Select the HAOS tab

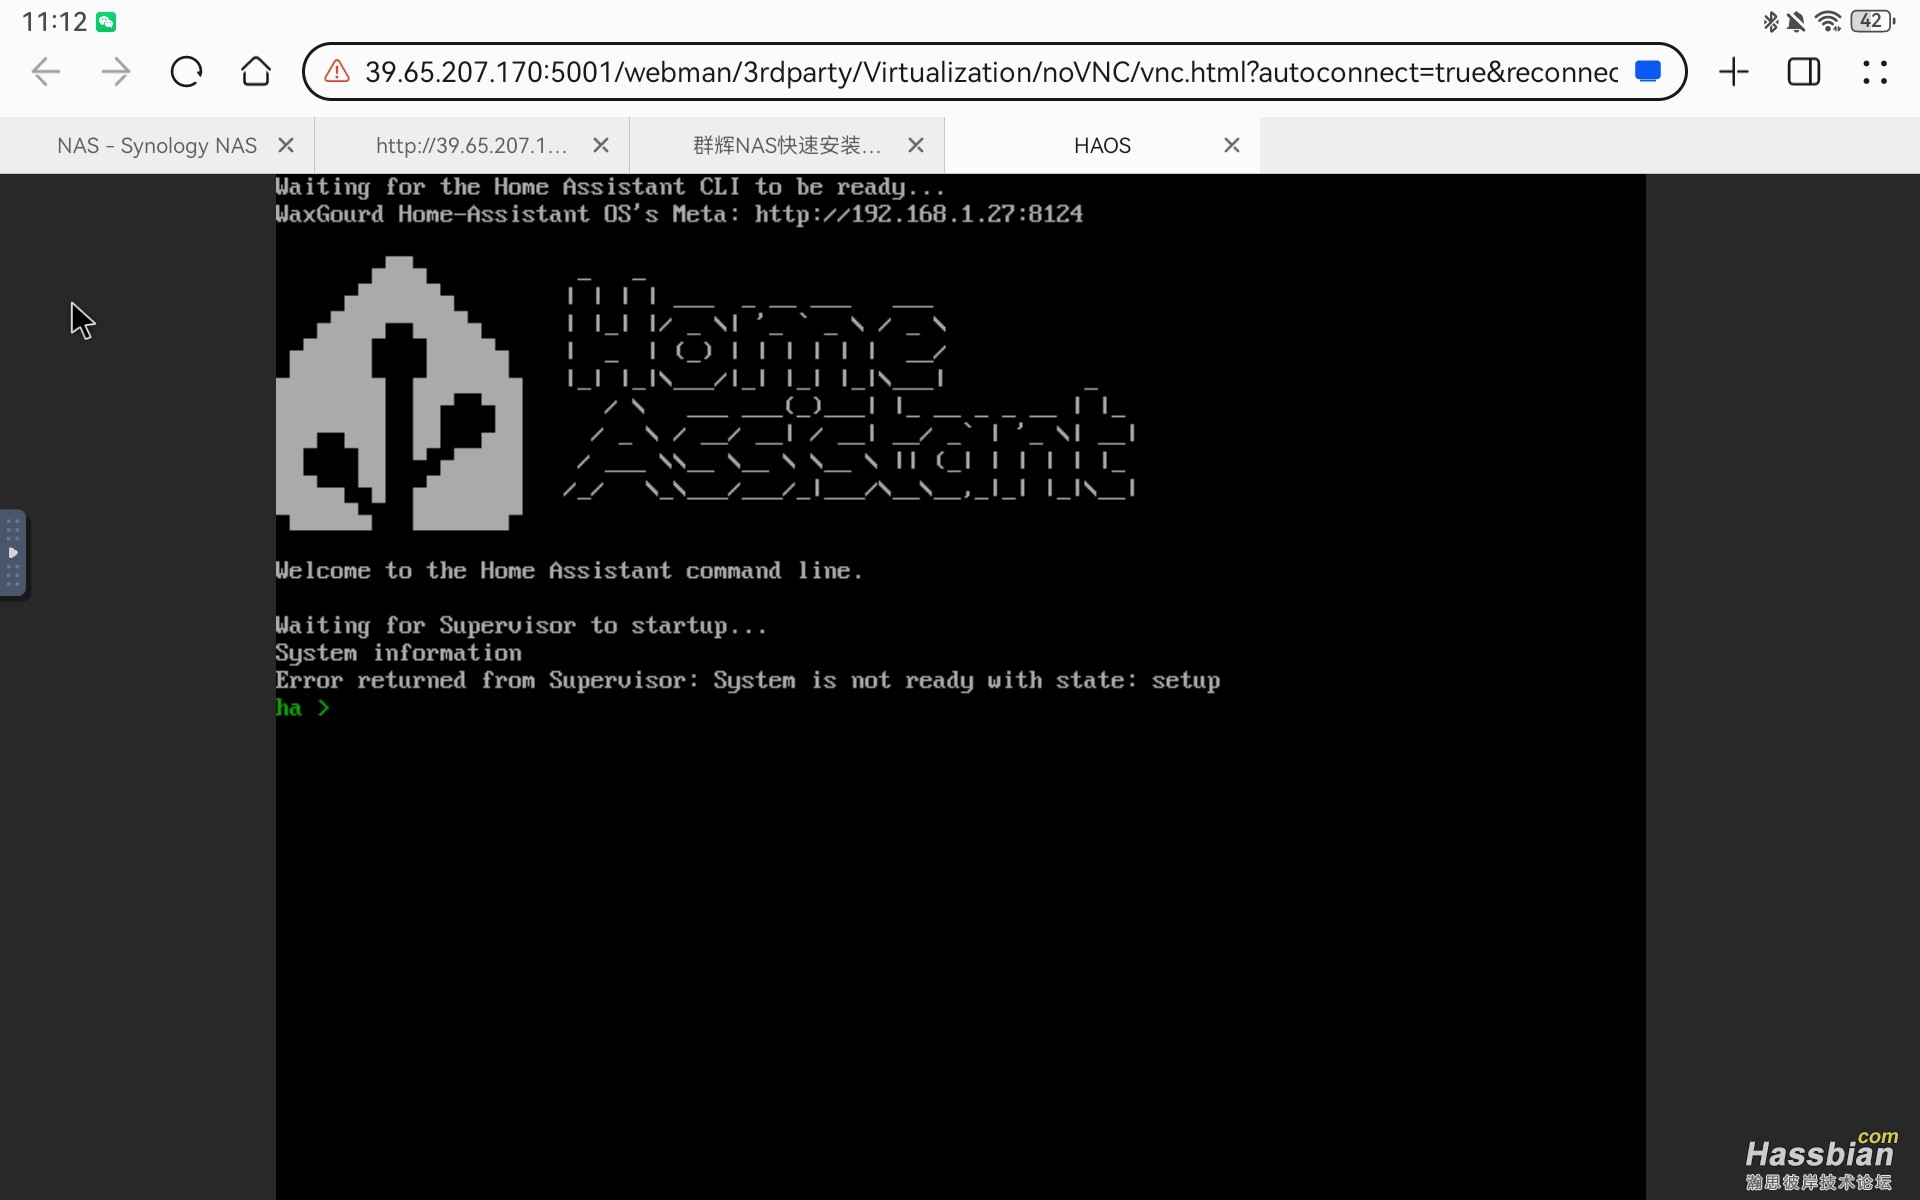(x=1102, y=146)
